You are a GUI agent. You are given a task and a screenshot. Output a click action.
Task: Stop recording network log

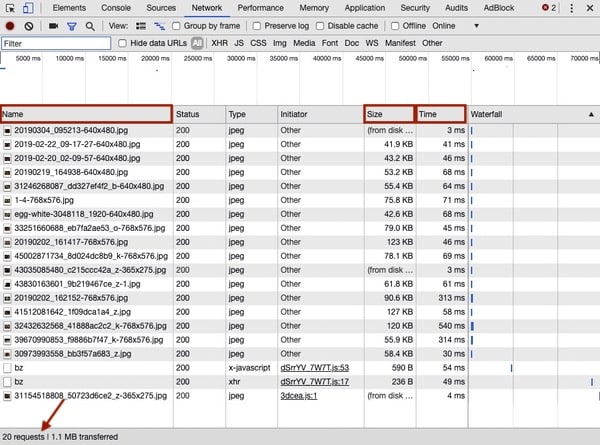9,26
